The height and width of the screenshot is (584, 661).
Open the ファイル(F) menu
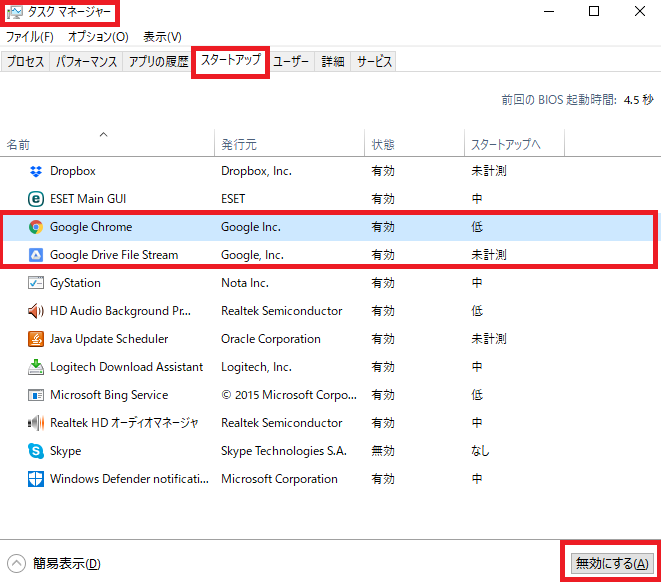(x=30, y=37)
